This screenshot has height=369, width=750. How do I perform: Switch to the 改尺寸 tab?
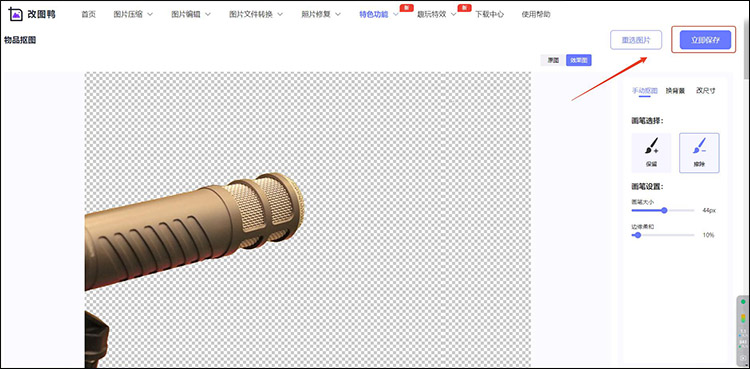point(706,90)
